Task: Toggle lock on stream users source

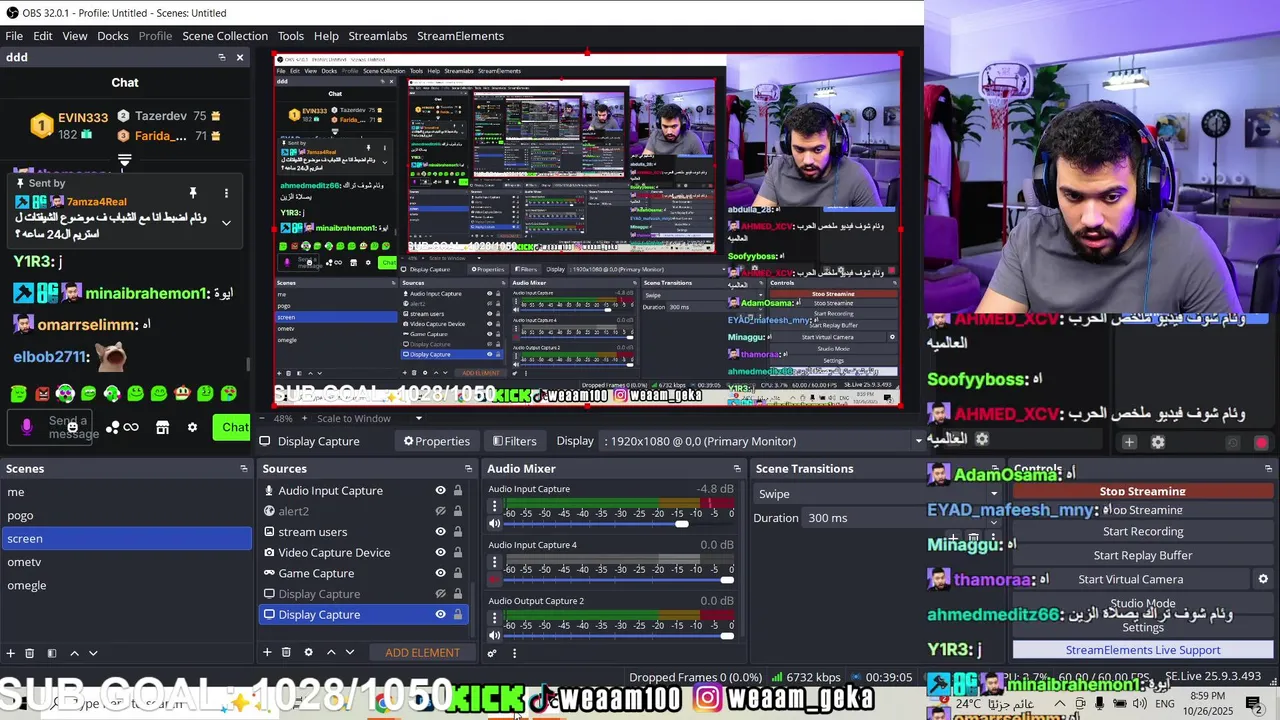Action: (458, 532)
